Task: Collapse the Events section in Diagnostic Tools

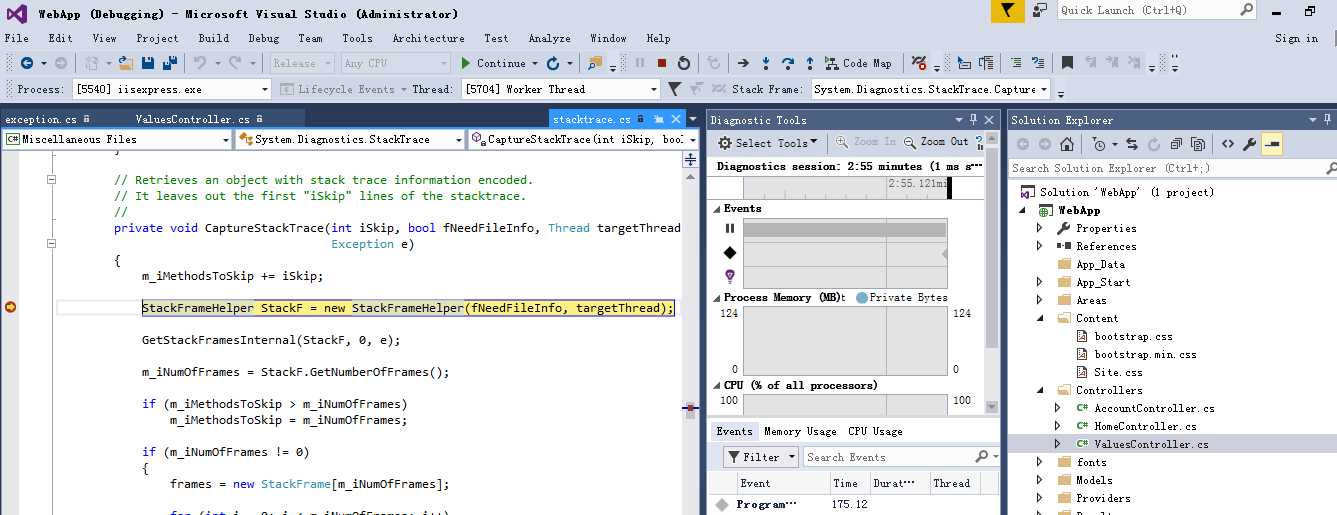Action: pos(716,209)
